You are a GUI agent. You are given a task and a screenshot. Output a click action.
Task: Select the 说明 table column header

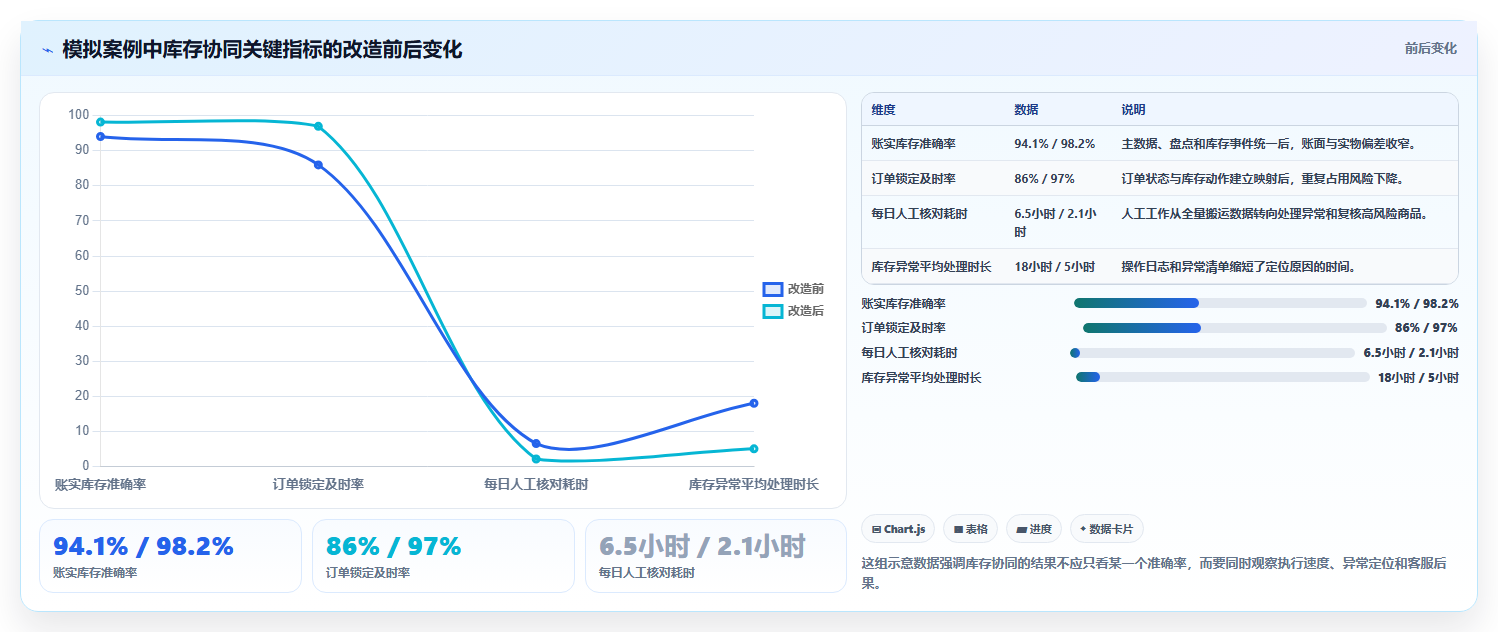coord(1133,110)
